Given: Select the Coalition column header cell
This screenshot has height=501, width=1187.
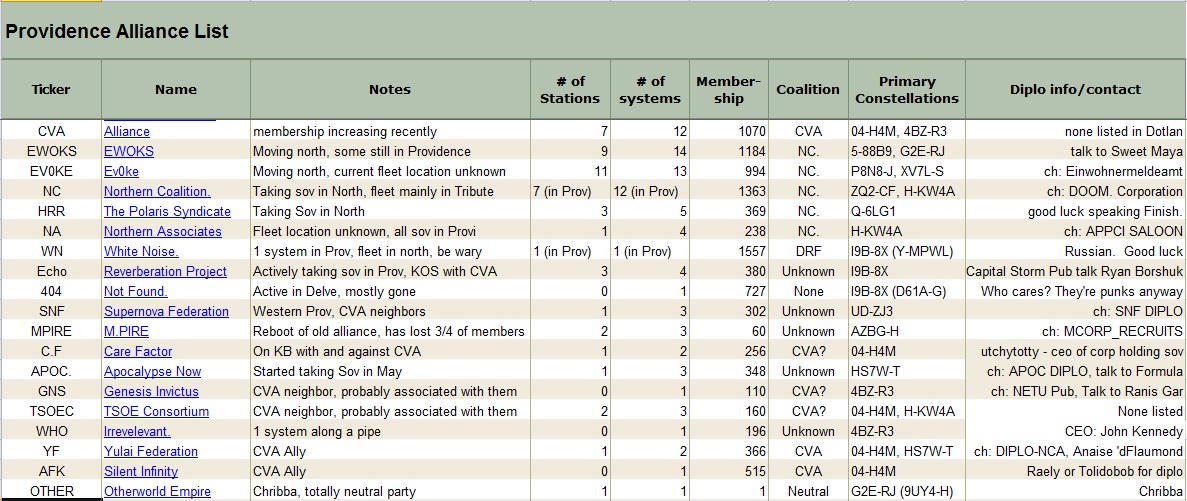Looking at the screenshot, I should [808, 89].
